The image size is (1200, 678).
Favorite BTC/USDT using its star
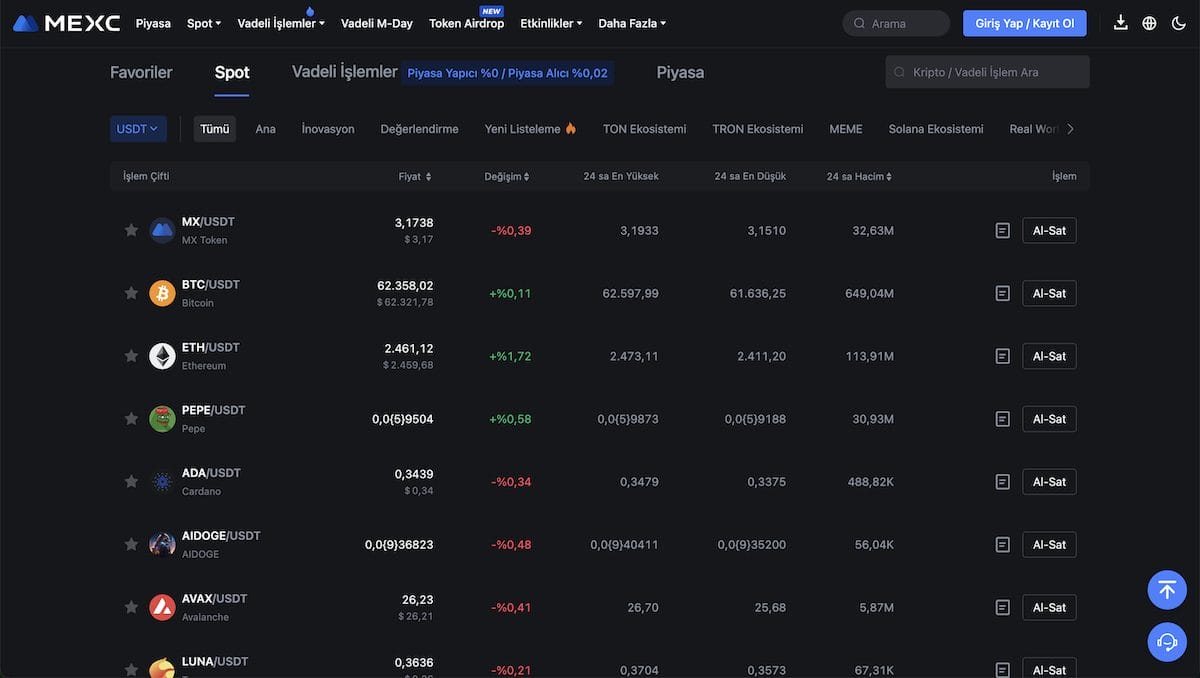(x=131, y=292)
